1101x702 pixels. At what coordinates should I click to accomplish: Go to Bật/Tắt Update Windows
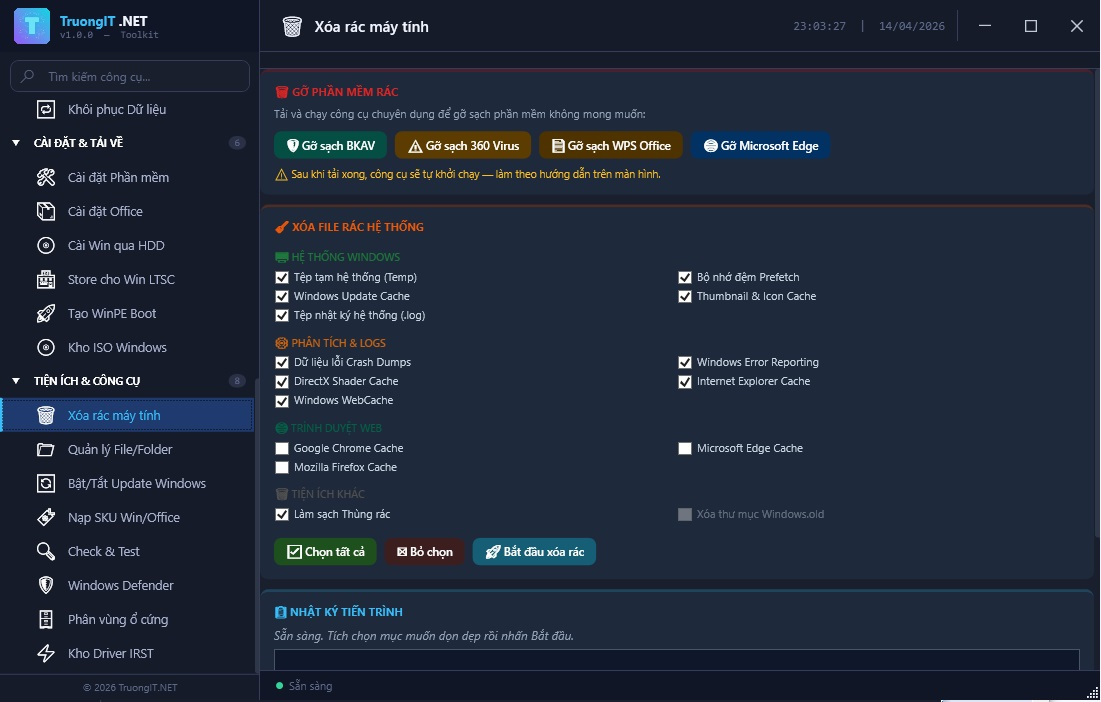136,484
